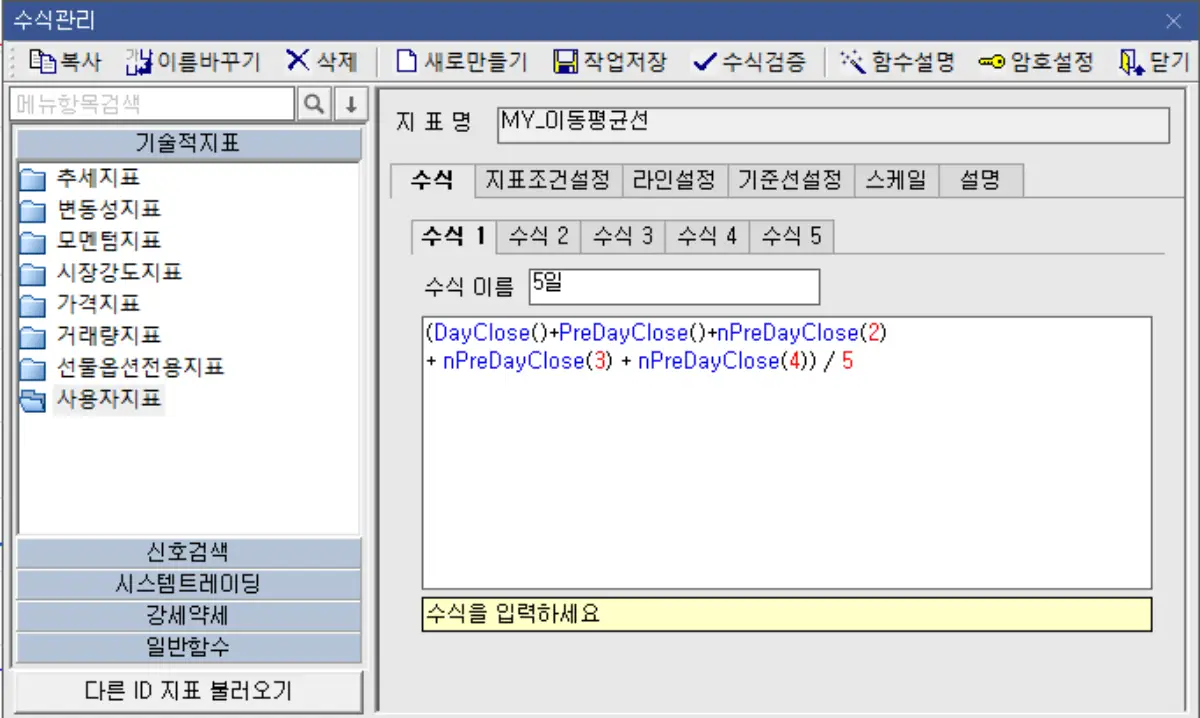The height and width of the screenshot is (718, 1200).
Task: Select the 스케일 tab
Action: (896, 180)
